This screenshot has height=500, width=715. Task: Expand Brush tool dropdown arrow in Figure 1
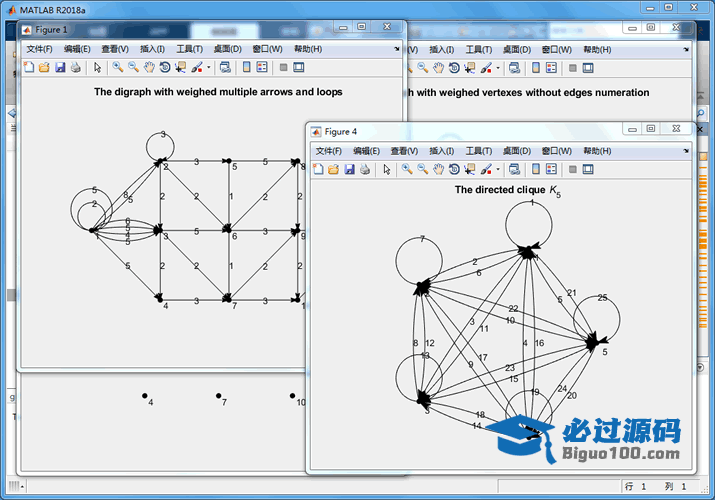click(x=208, y=68)
